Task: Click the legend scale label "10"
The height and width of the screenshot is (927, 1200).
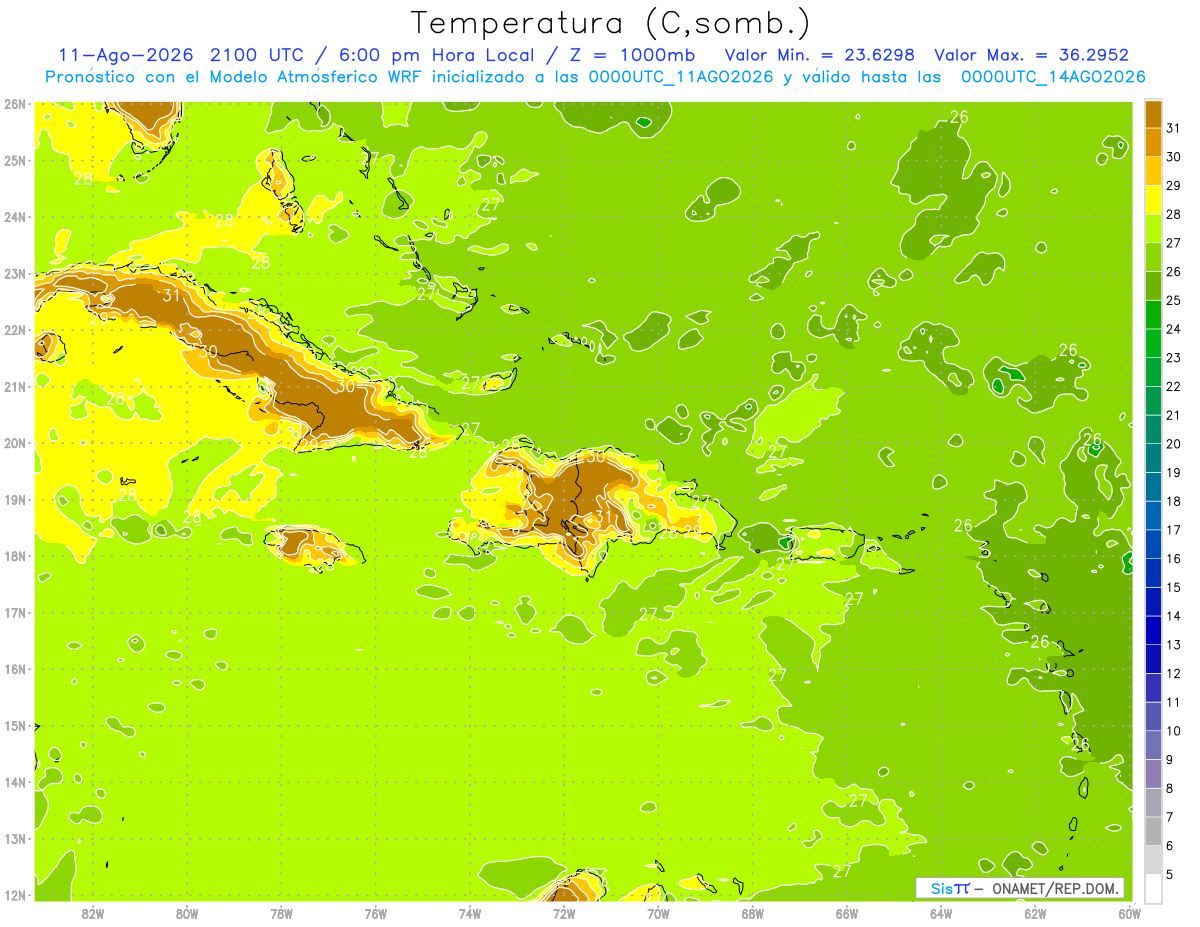Action: pos(1174,731)
